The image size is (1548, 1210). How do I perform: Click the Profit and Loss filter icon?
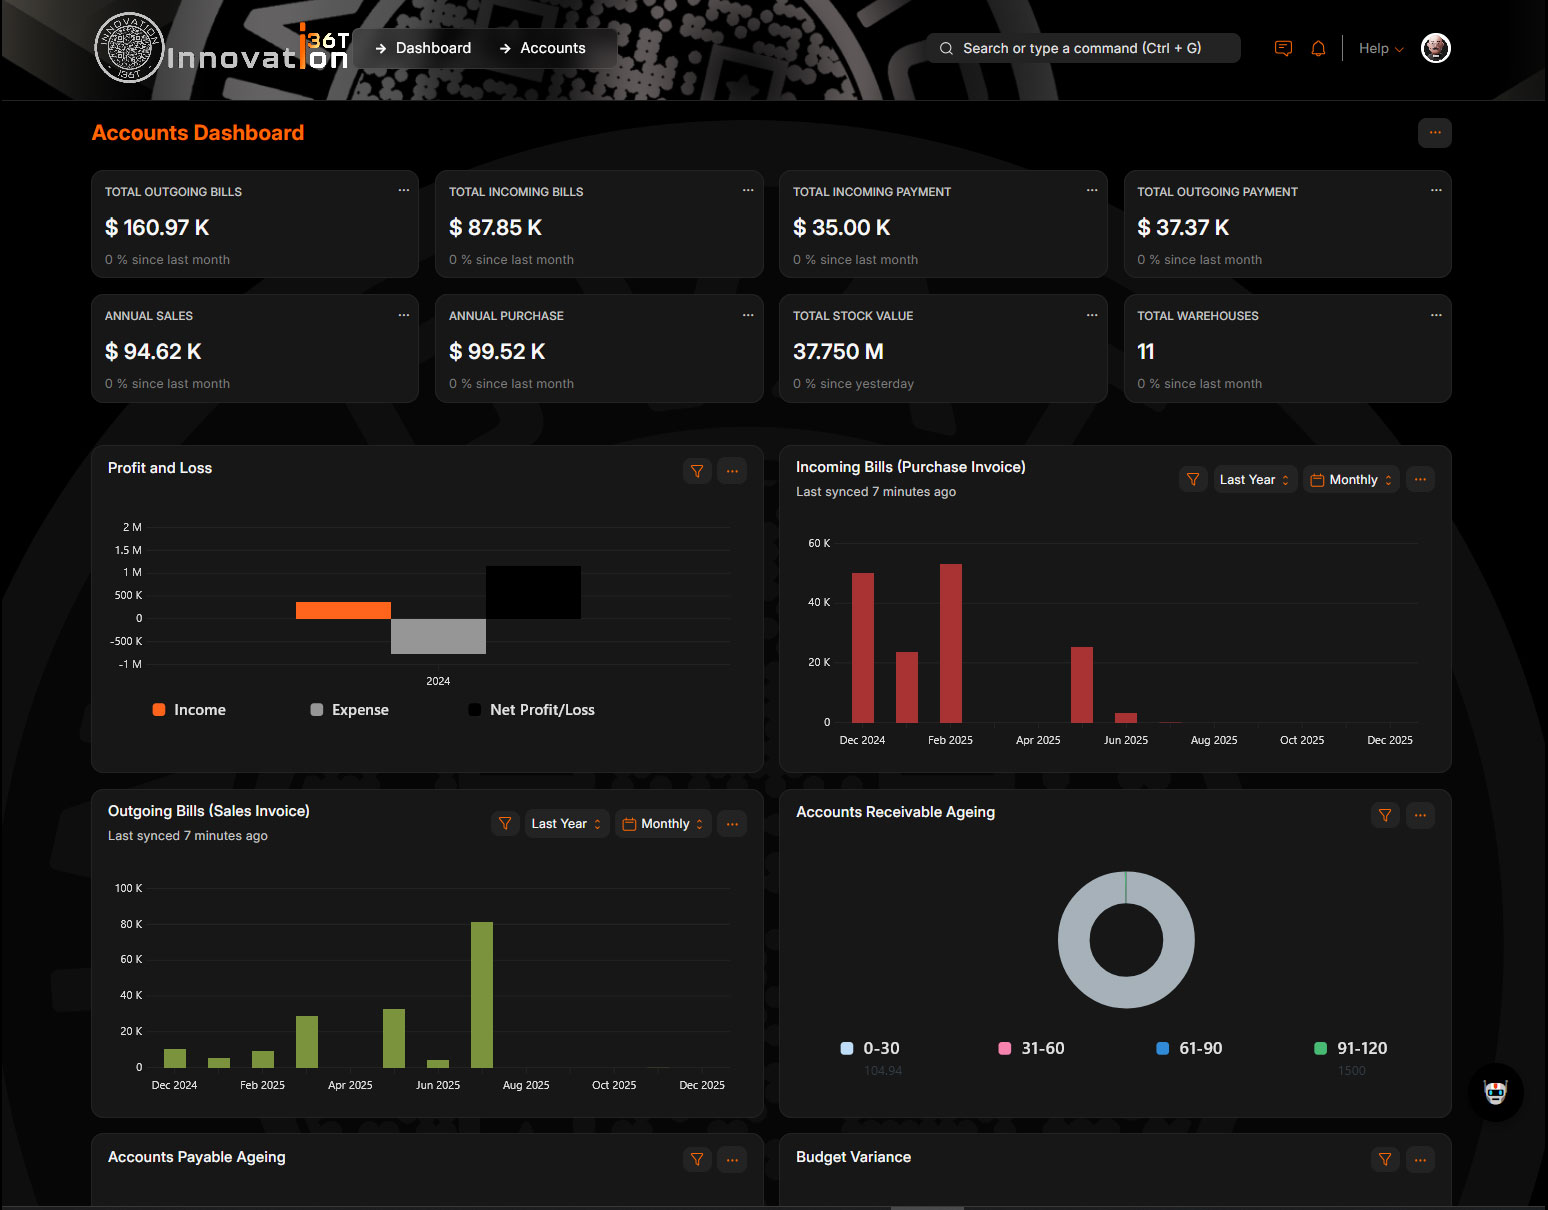697,471
